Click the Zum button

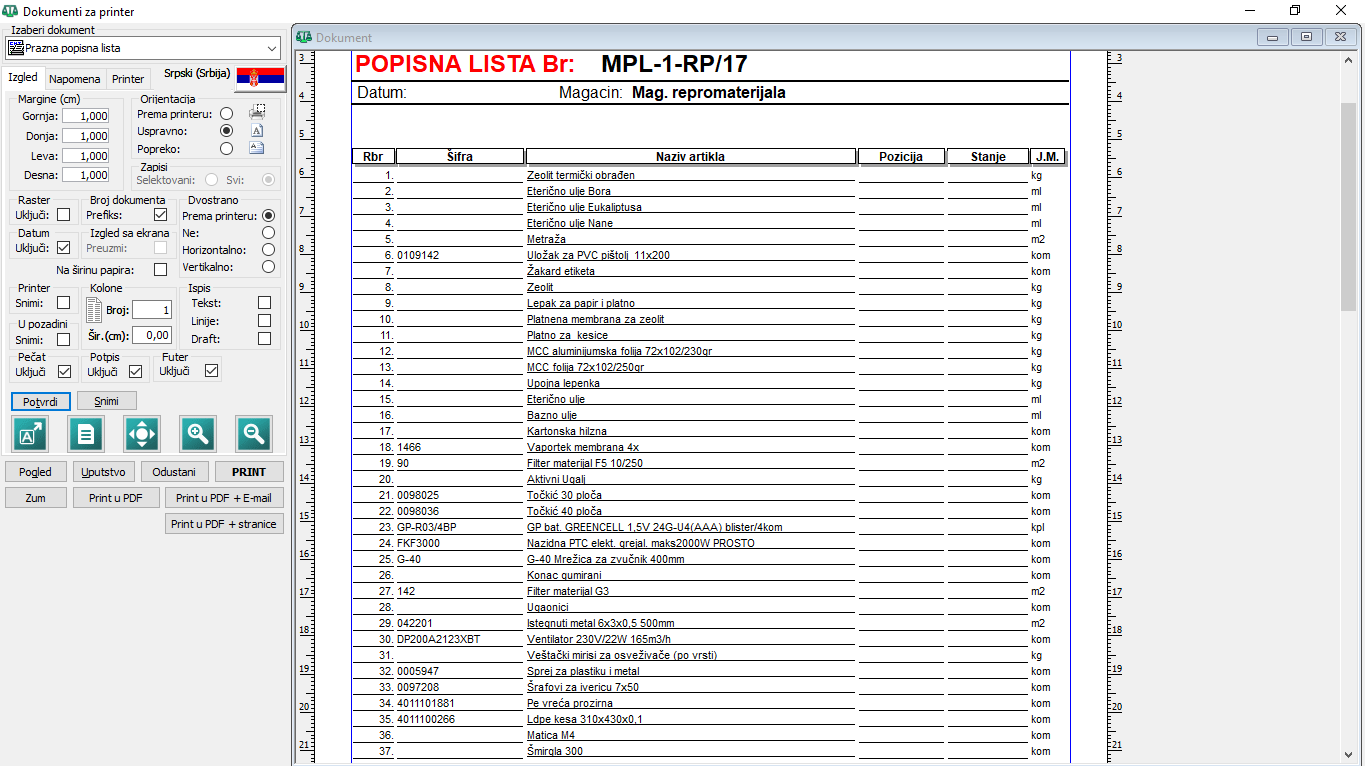tap(36, 497)
